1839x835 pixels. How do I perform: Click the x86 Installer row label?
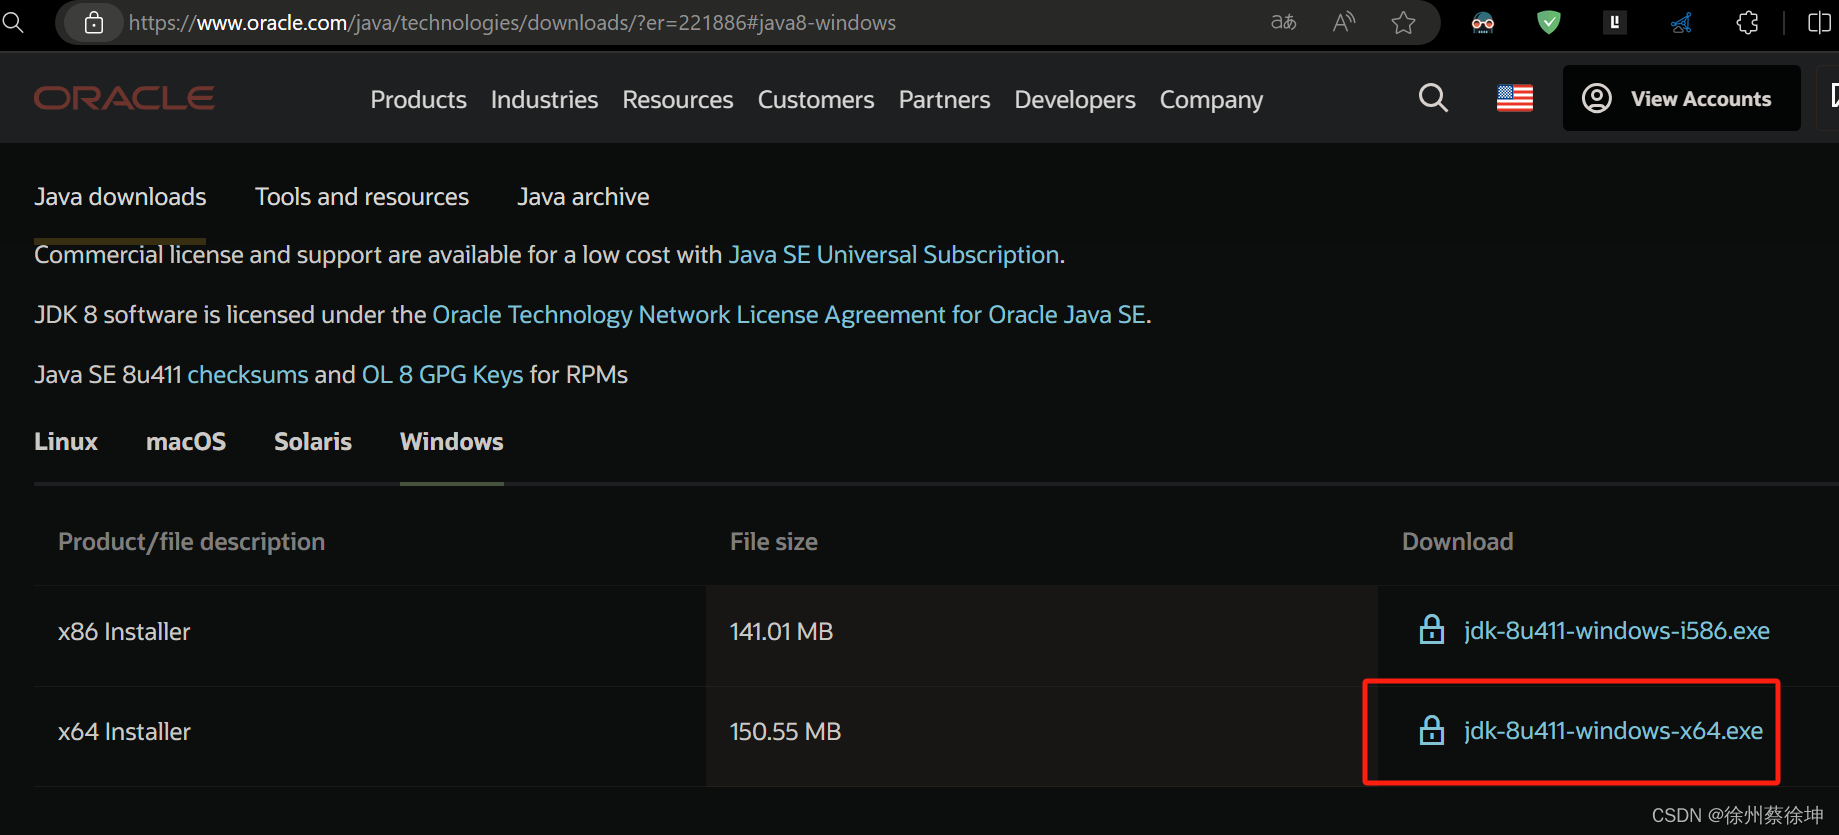124,632
